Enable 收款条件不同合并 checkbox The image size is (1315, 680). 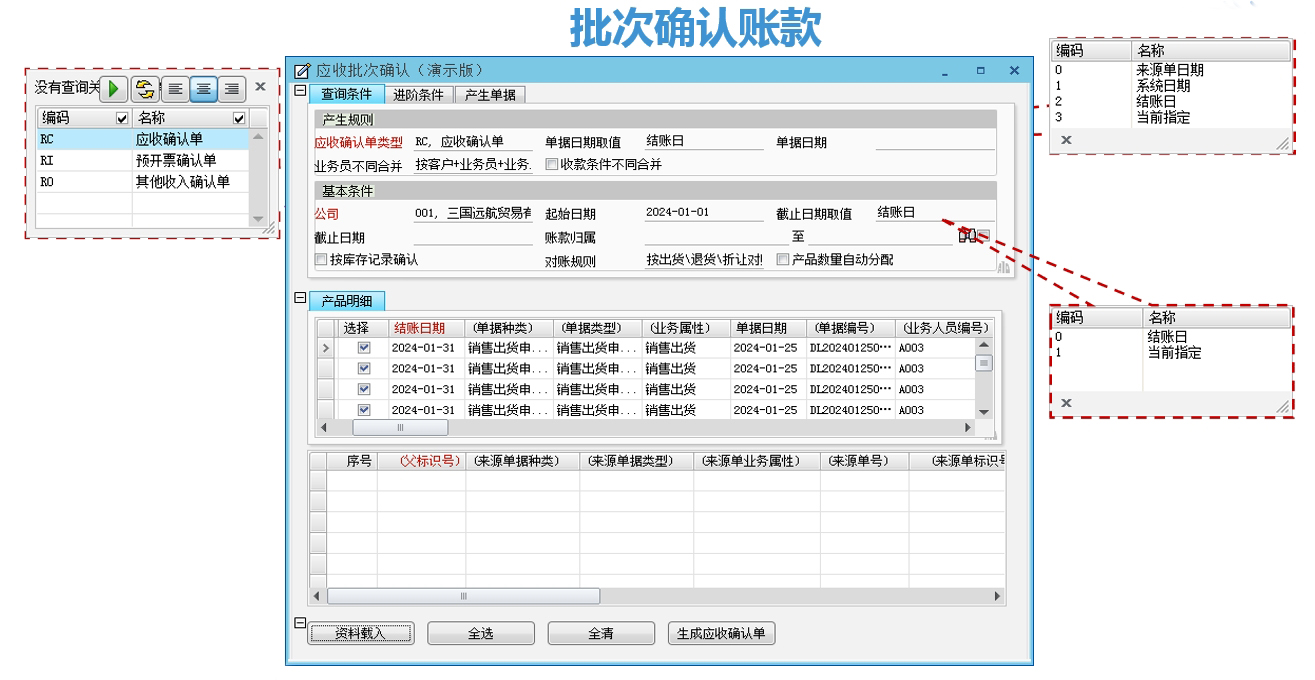click(x=551, y=164)
